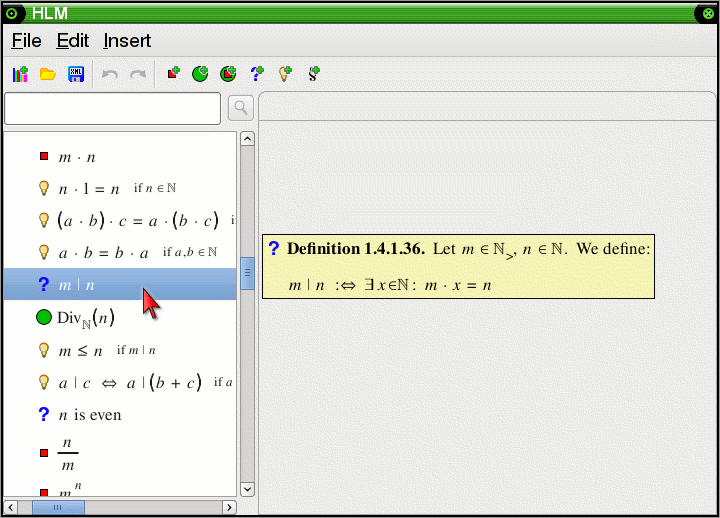Add new blue question mark predicate
The height and width of the screenshot is (518, 720).
[x=257, y=74]
